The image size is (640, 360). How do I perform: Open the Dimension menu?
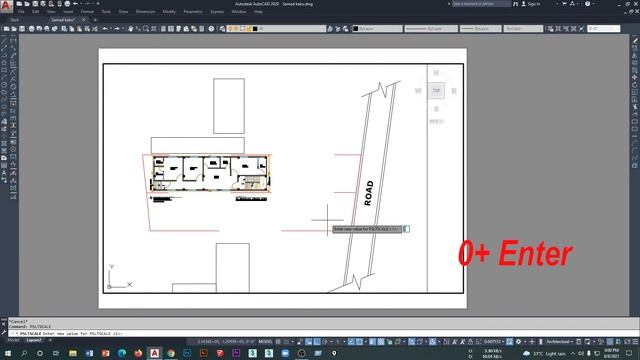click(x=145, y=12)
